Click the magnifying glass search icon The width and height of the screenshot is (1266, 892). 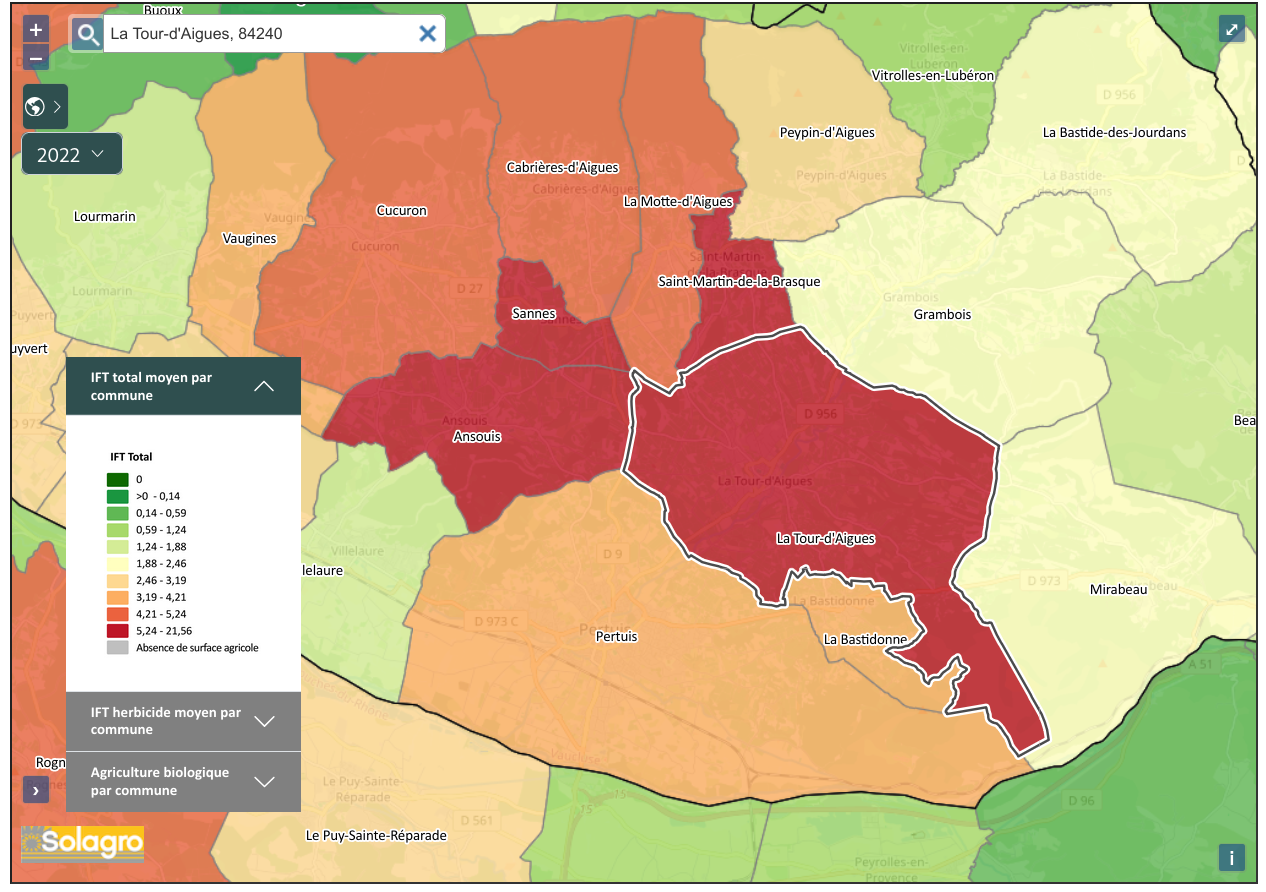88,34
